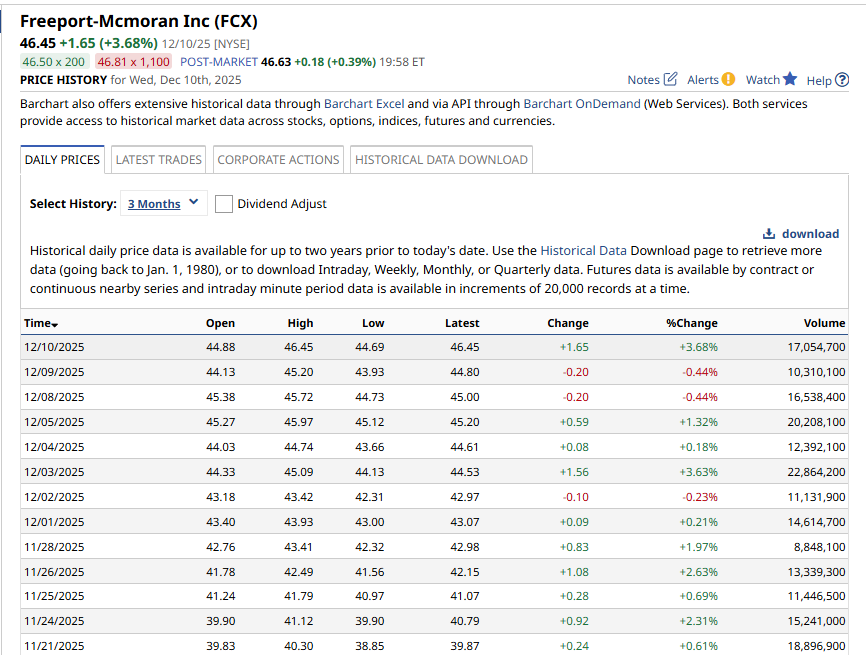
Task: Click the Time column sort arrow
Action: point(55,324)
